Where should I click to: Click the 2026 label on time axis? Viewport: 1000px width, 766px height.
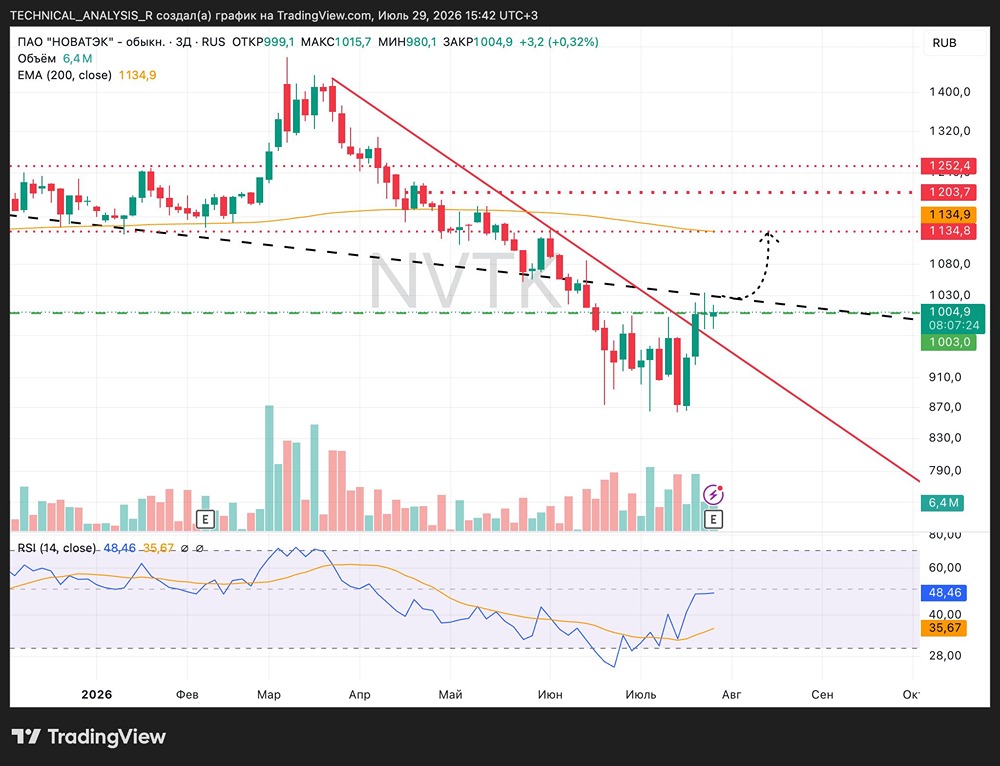pos(96,694)
